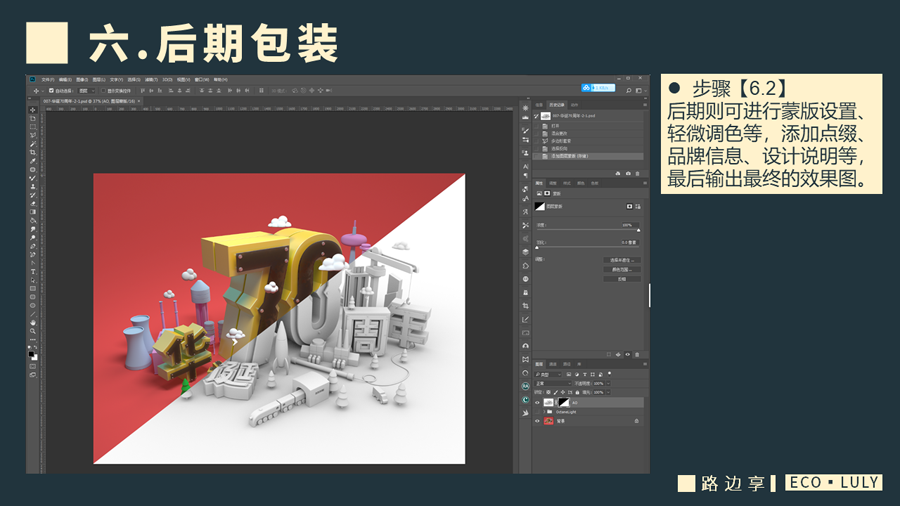900x506 pixels.
Task: Open layer fill dropdown arrow
Action: tap(608, 392)
